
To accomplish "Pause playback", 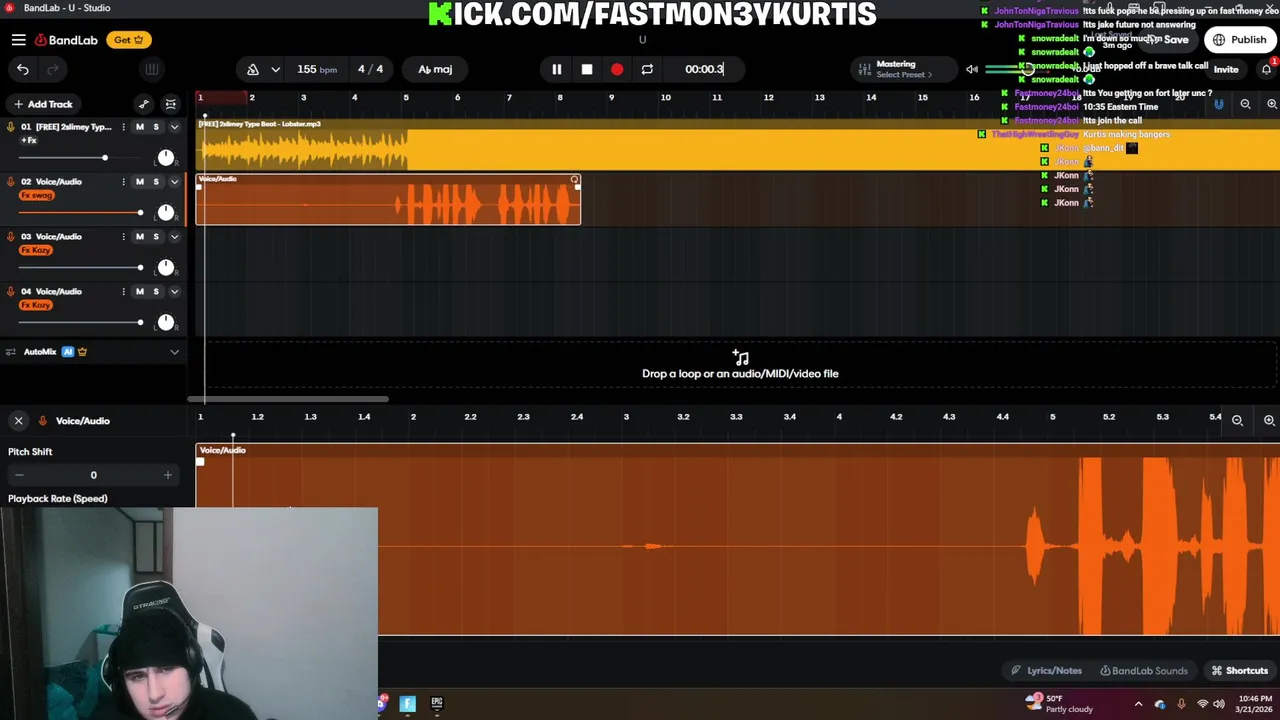I will pos(557,69).
